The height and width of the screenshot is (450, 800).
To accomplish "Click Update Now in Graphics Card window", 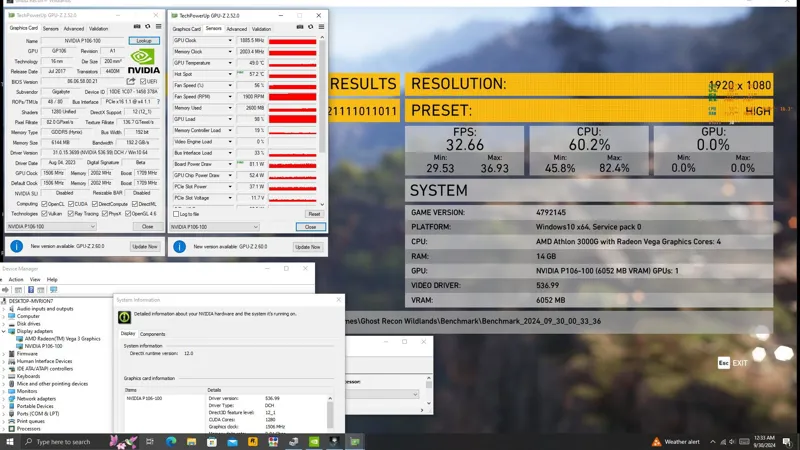I will pos(145,246).
